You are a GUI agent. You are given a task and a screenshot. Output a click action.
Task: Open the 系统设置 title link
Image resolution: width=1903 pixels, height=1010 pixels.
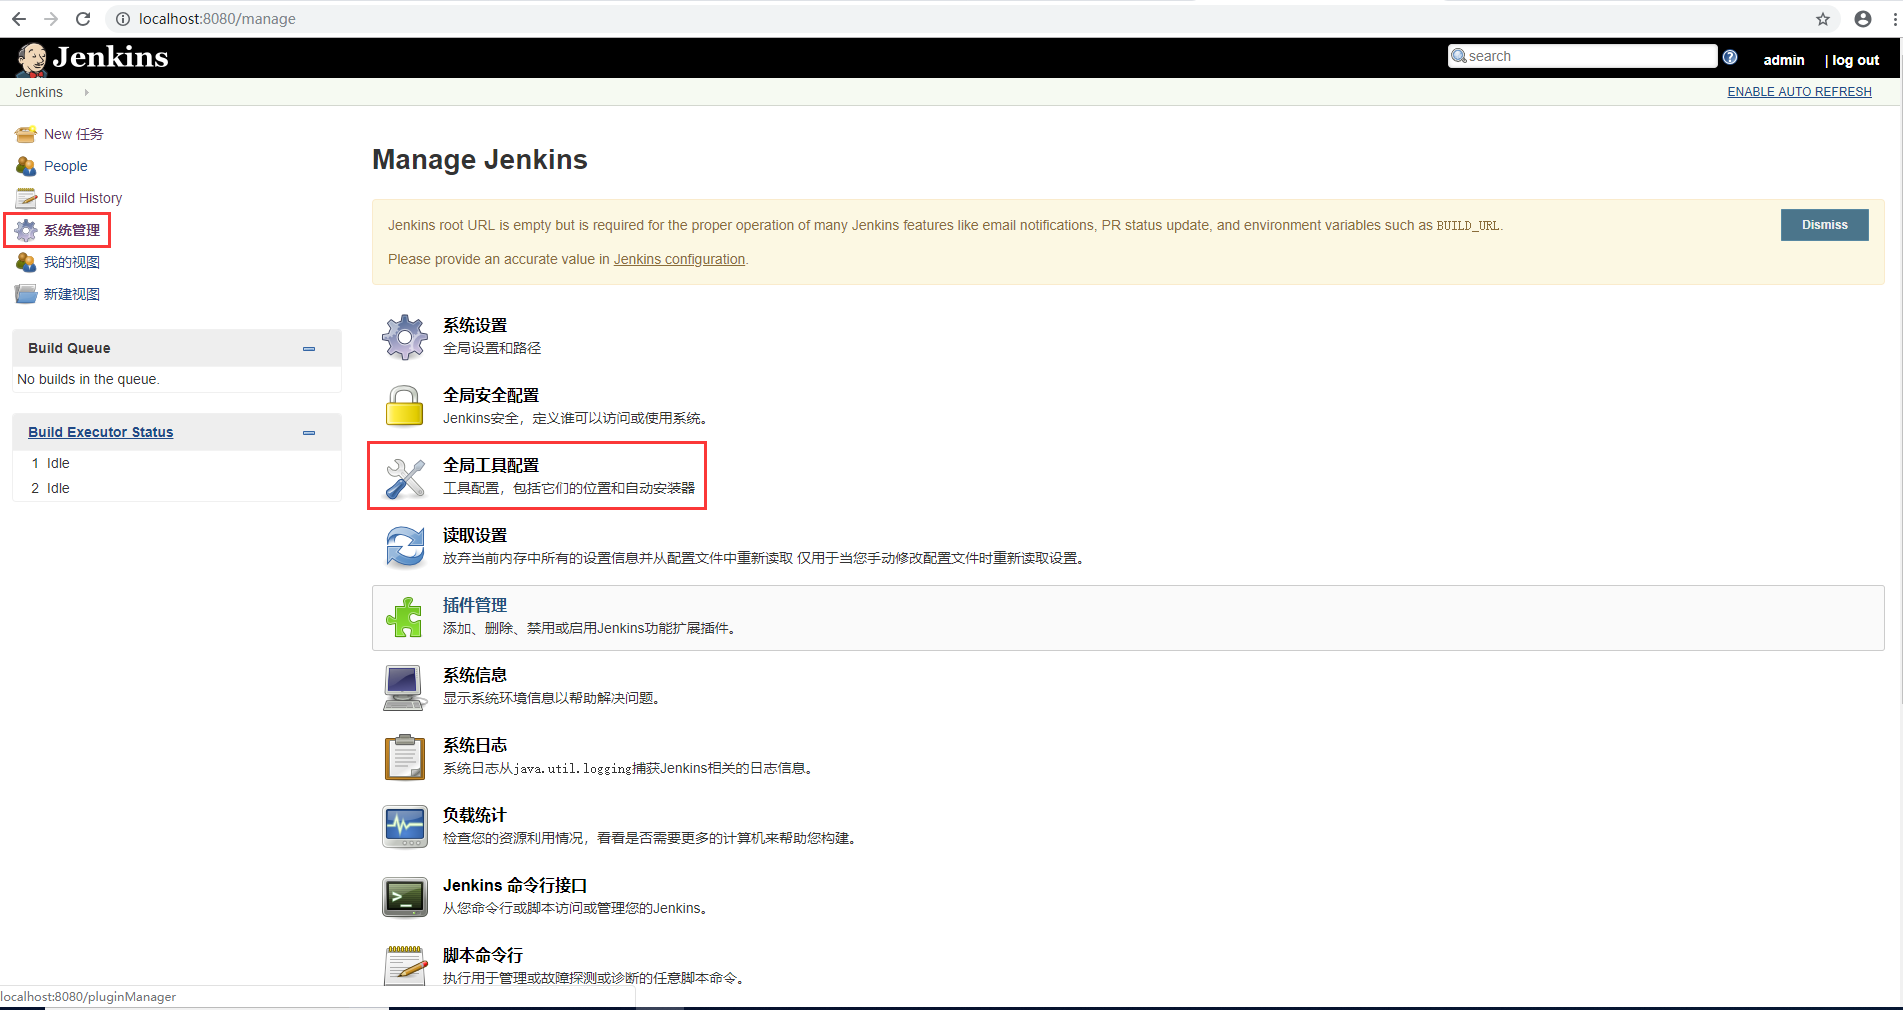(475, 326)
